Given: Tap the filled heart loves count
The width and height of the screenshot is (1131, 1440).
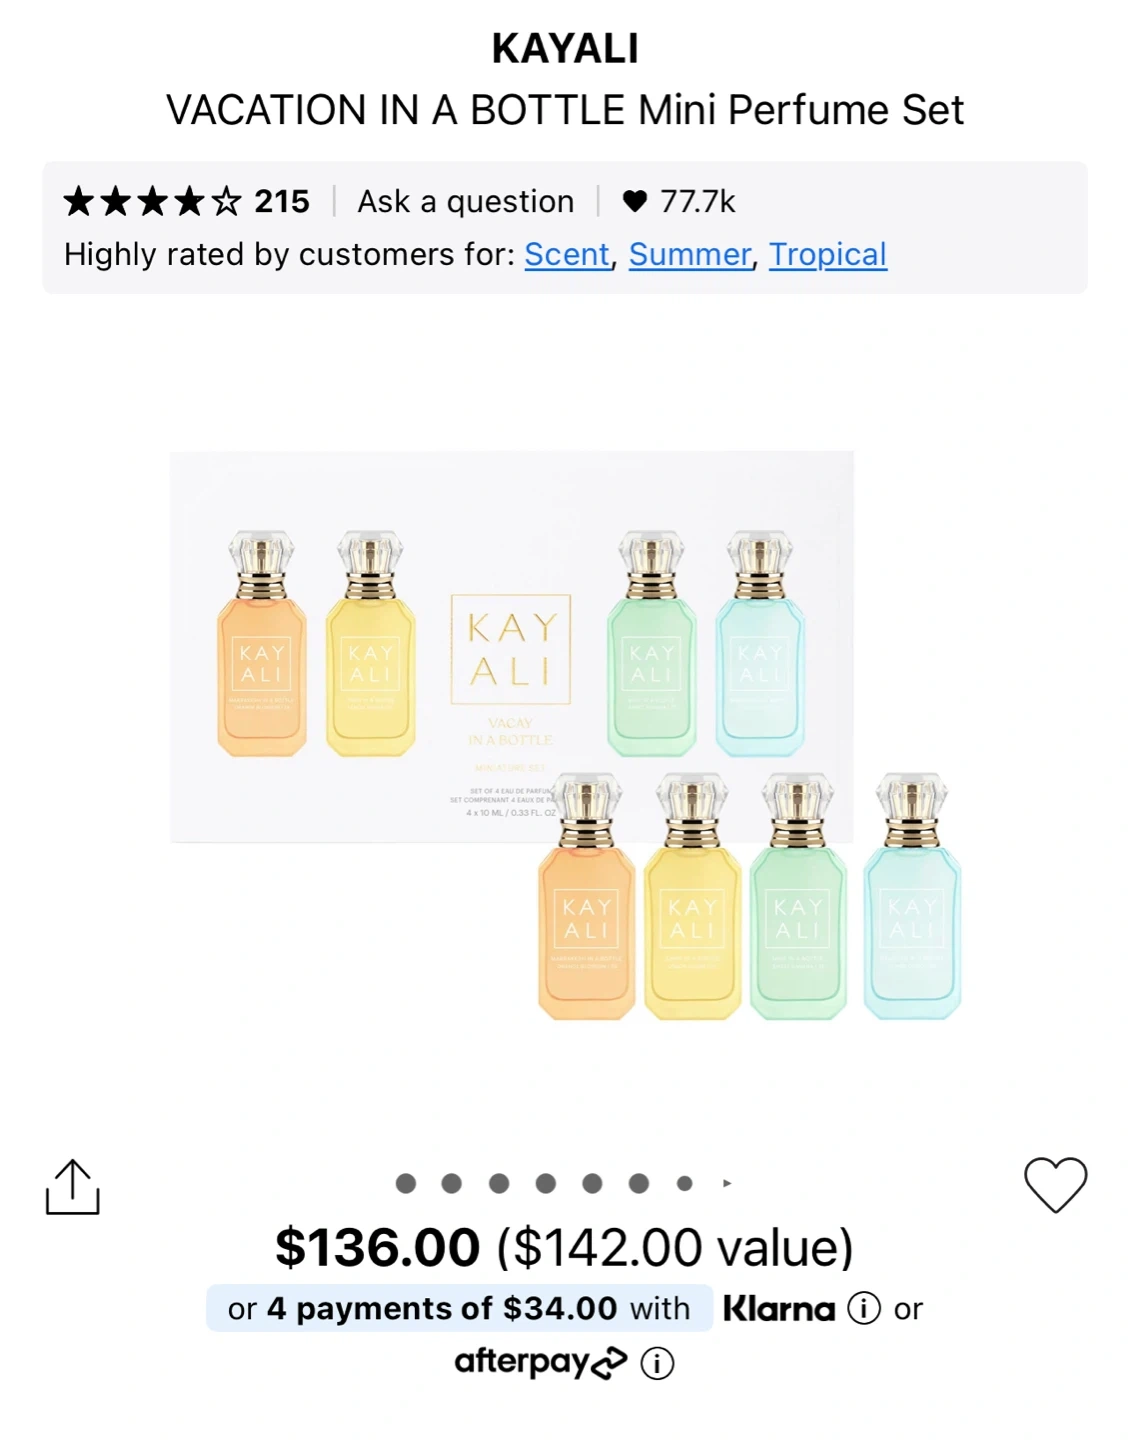Looking at the screenshot, I should click(679, 202).
